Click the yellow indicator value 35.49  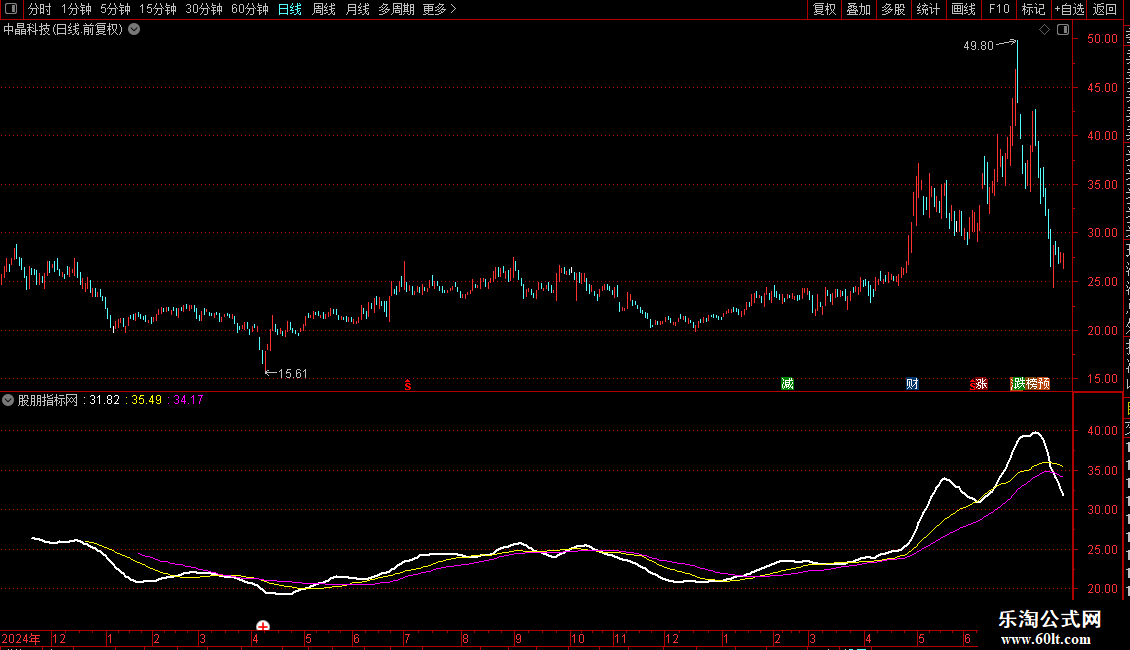click(146, 400)
